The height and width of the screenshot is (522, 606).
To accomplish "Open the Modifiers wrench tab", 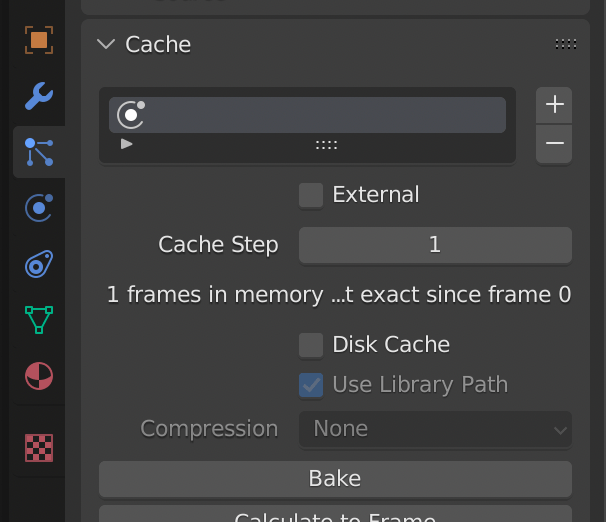I will tap(39, 96).
